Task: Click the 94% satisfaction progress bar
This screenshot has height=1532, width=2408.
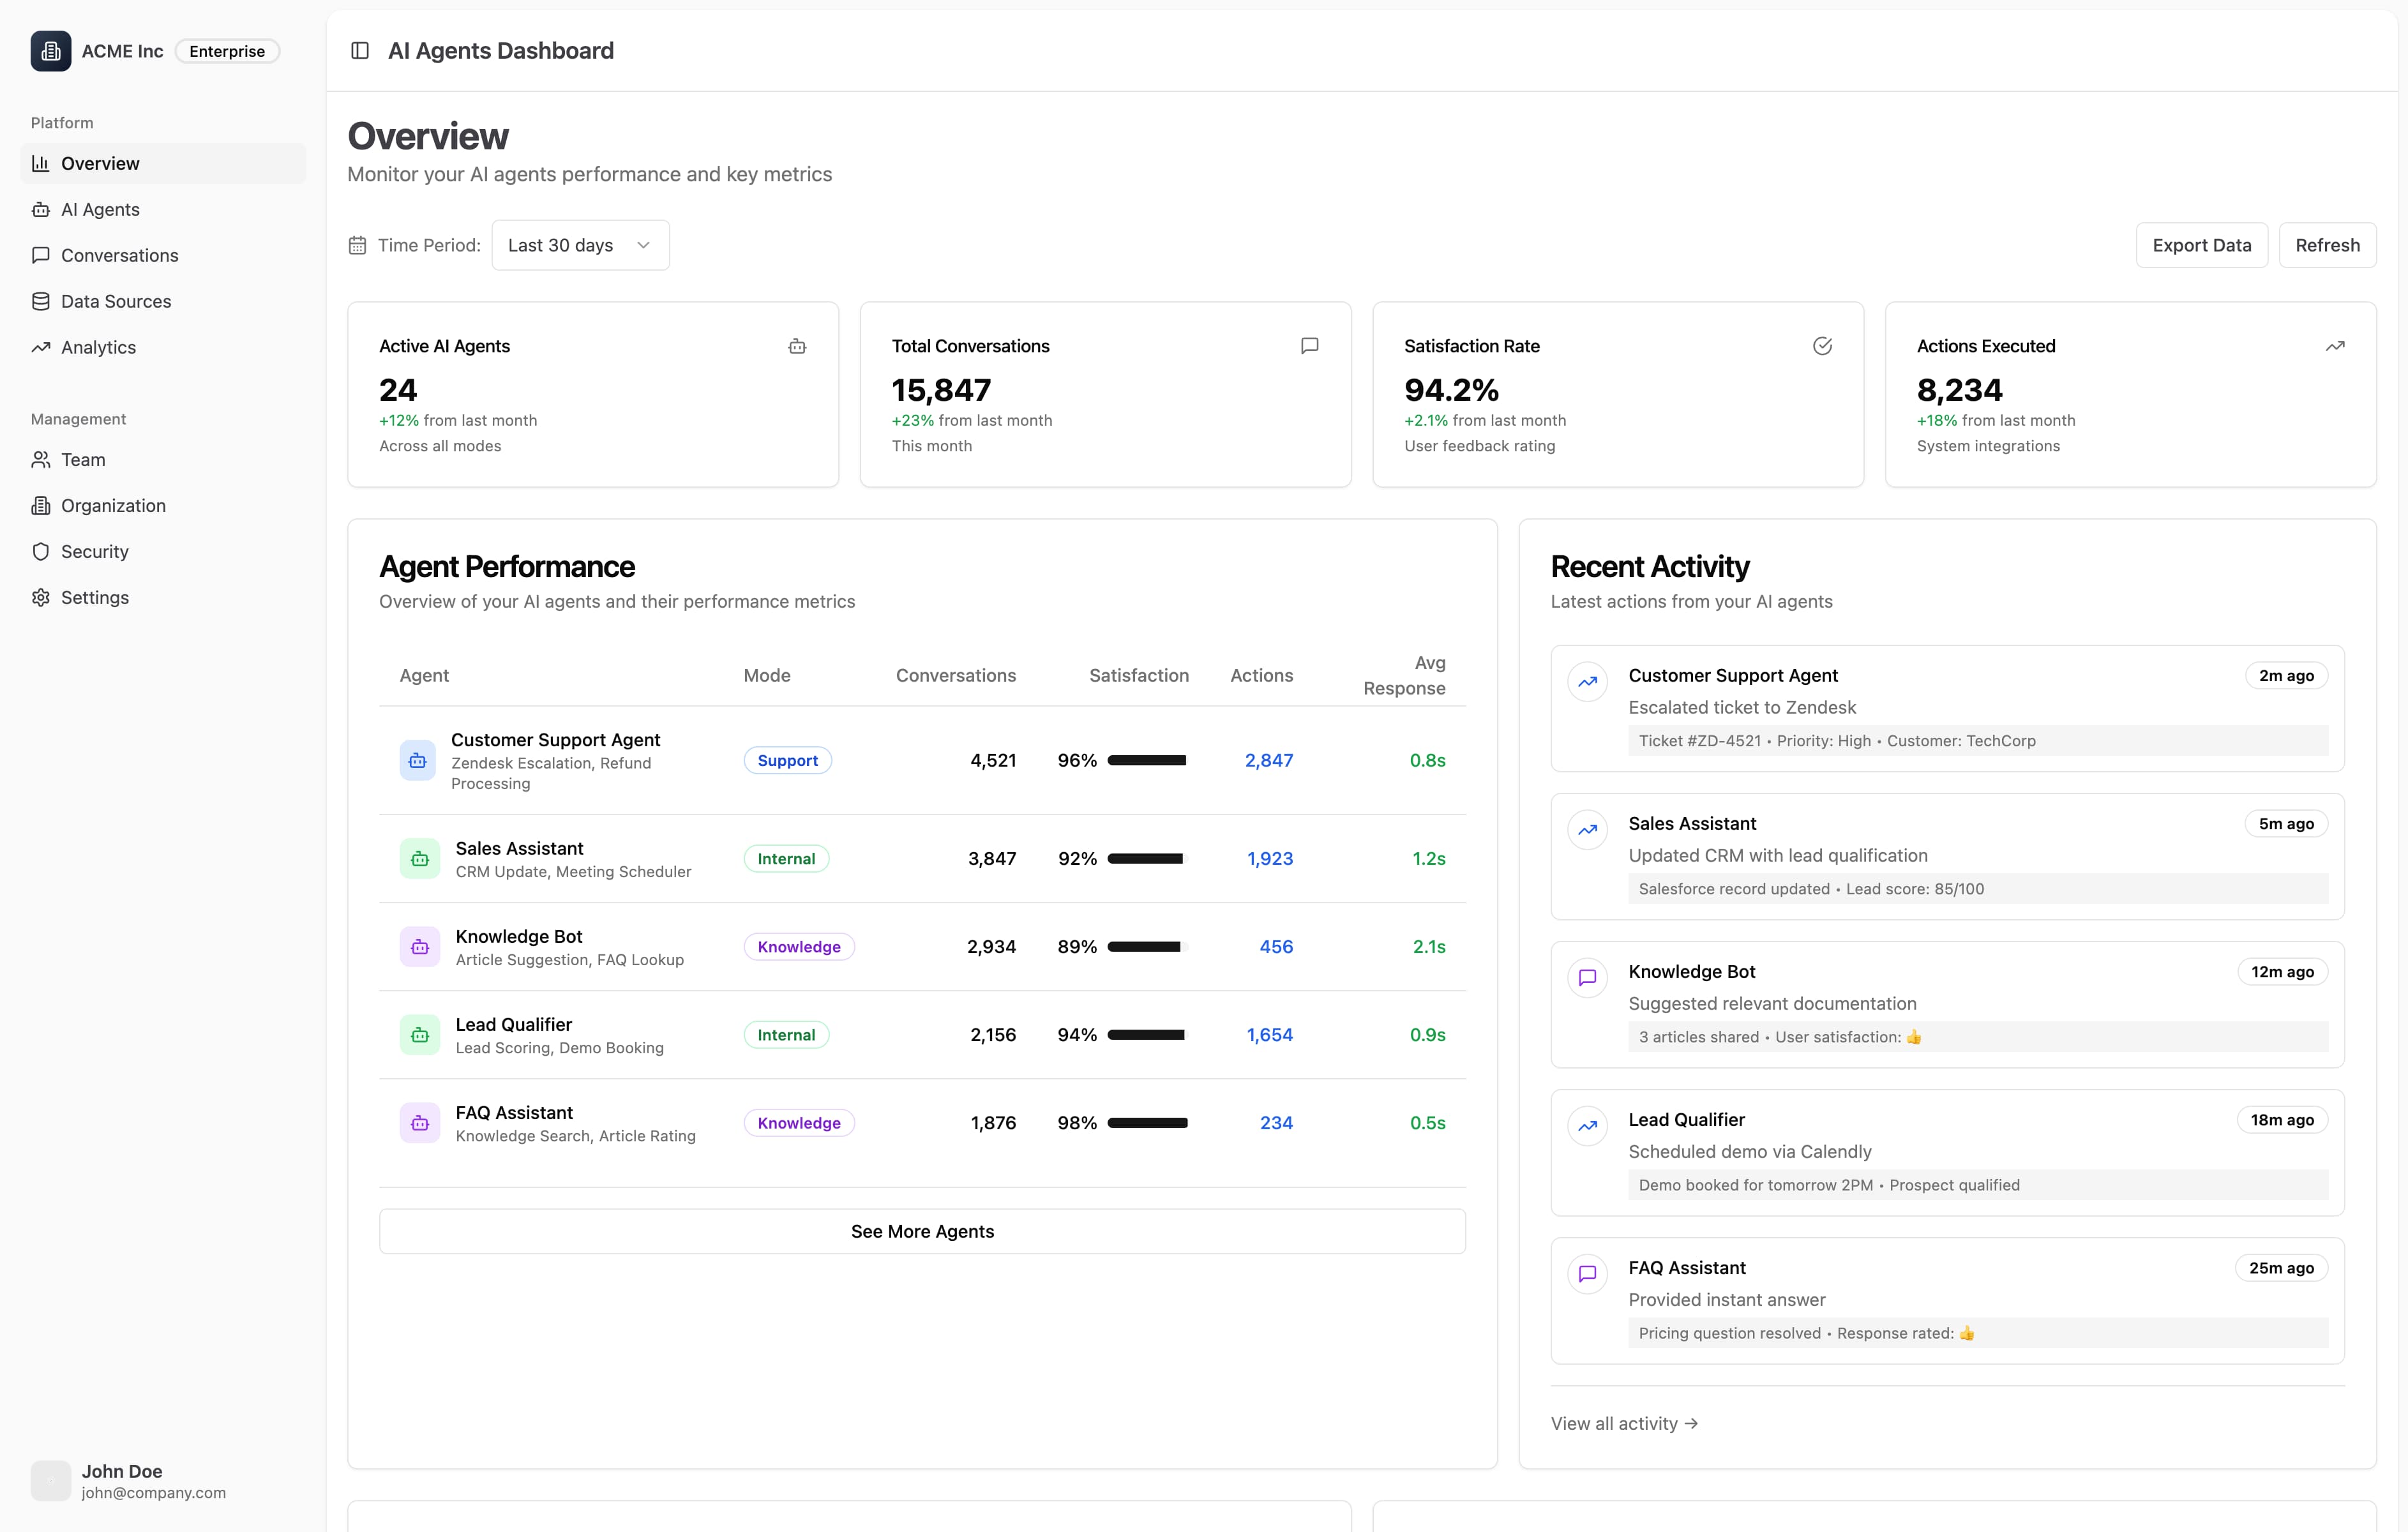Action: coord(1148,1035)
